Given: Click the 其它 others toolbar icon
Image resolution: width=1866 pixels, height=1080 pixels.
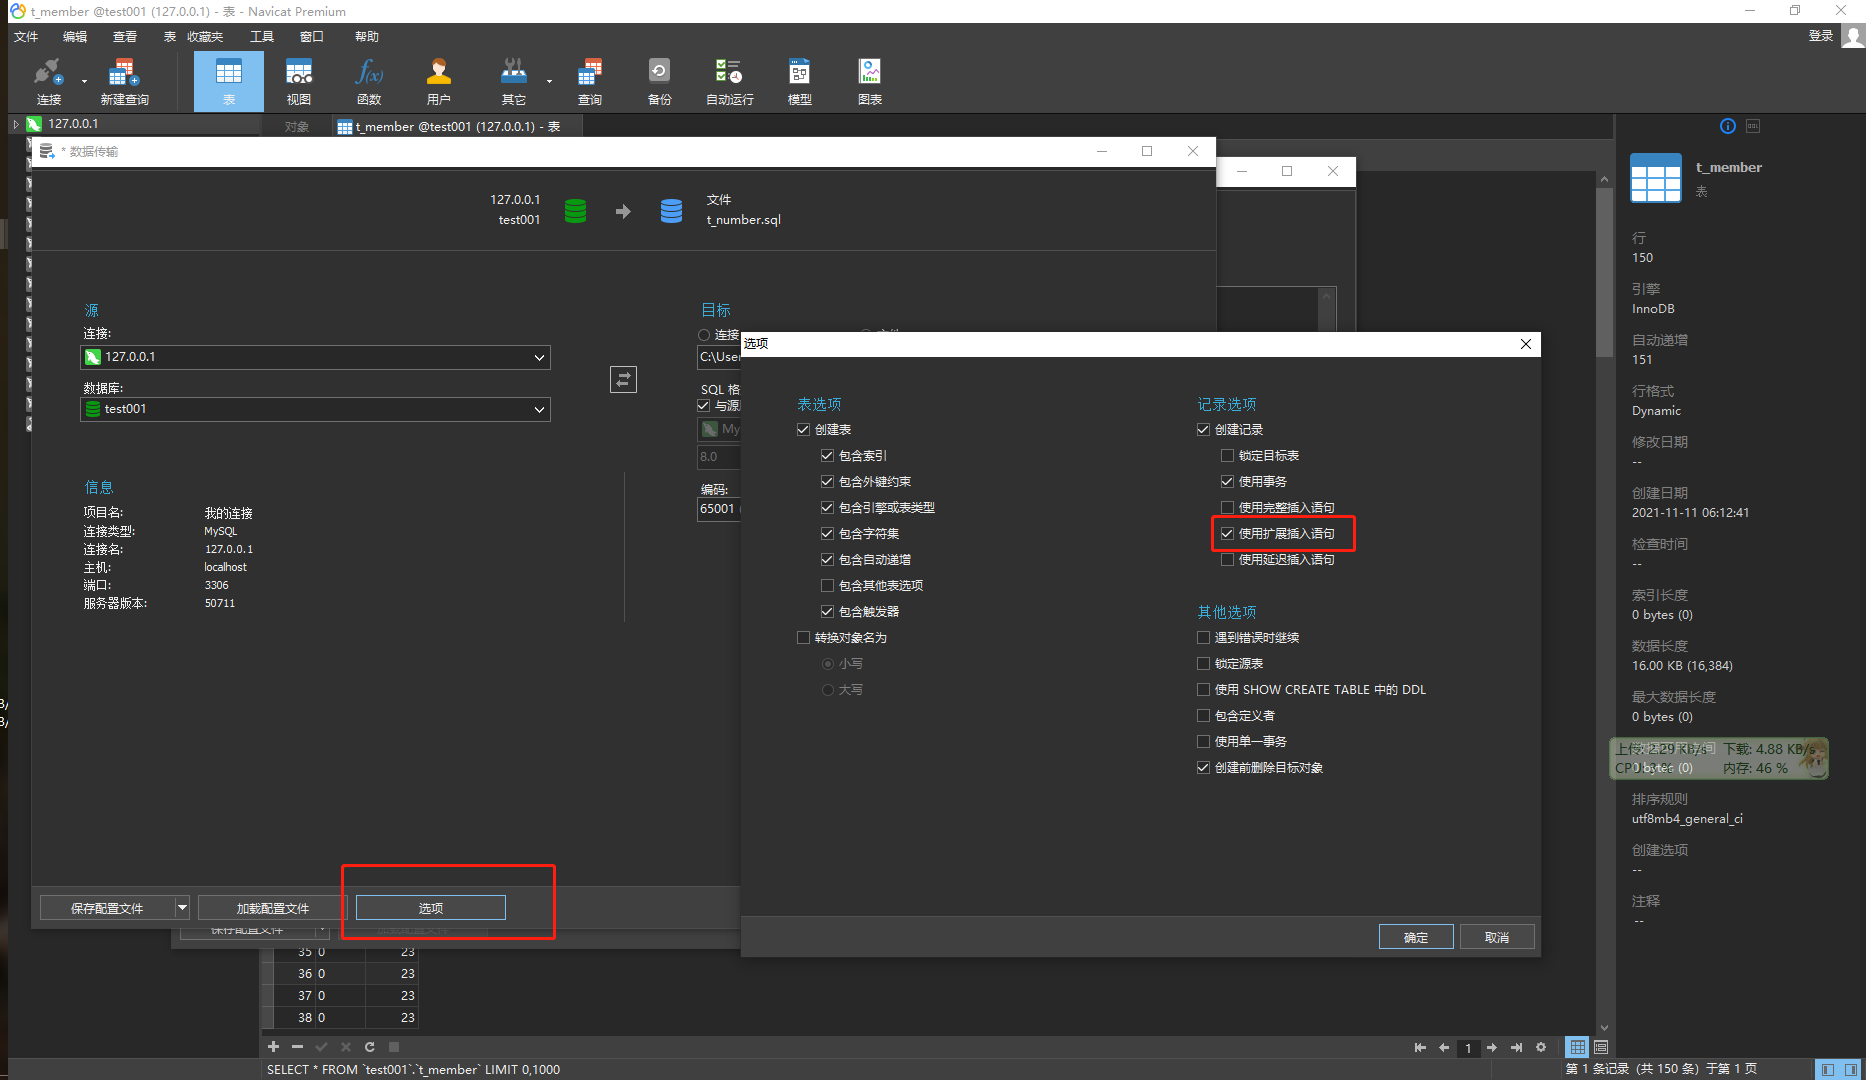Looking at the screenshot, I should [514, 81].
